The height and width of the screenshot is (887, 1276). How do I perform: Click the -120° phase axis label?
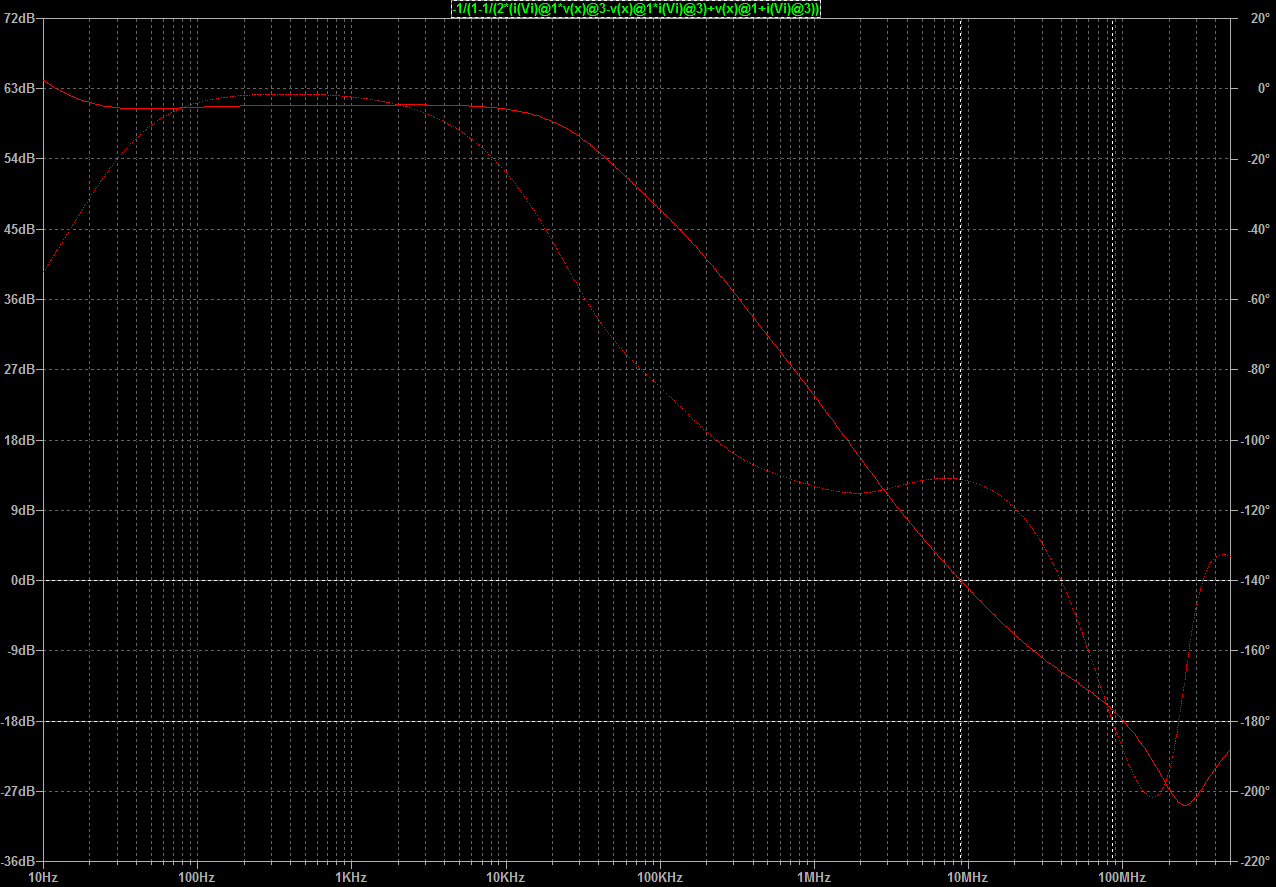1255,510
